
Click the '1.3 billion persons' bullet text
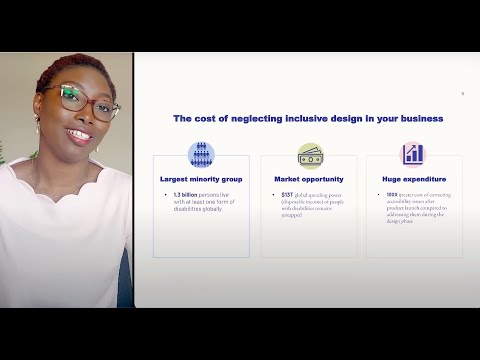click(x=204, y=202)
